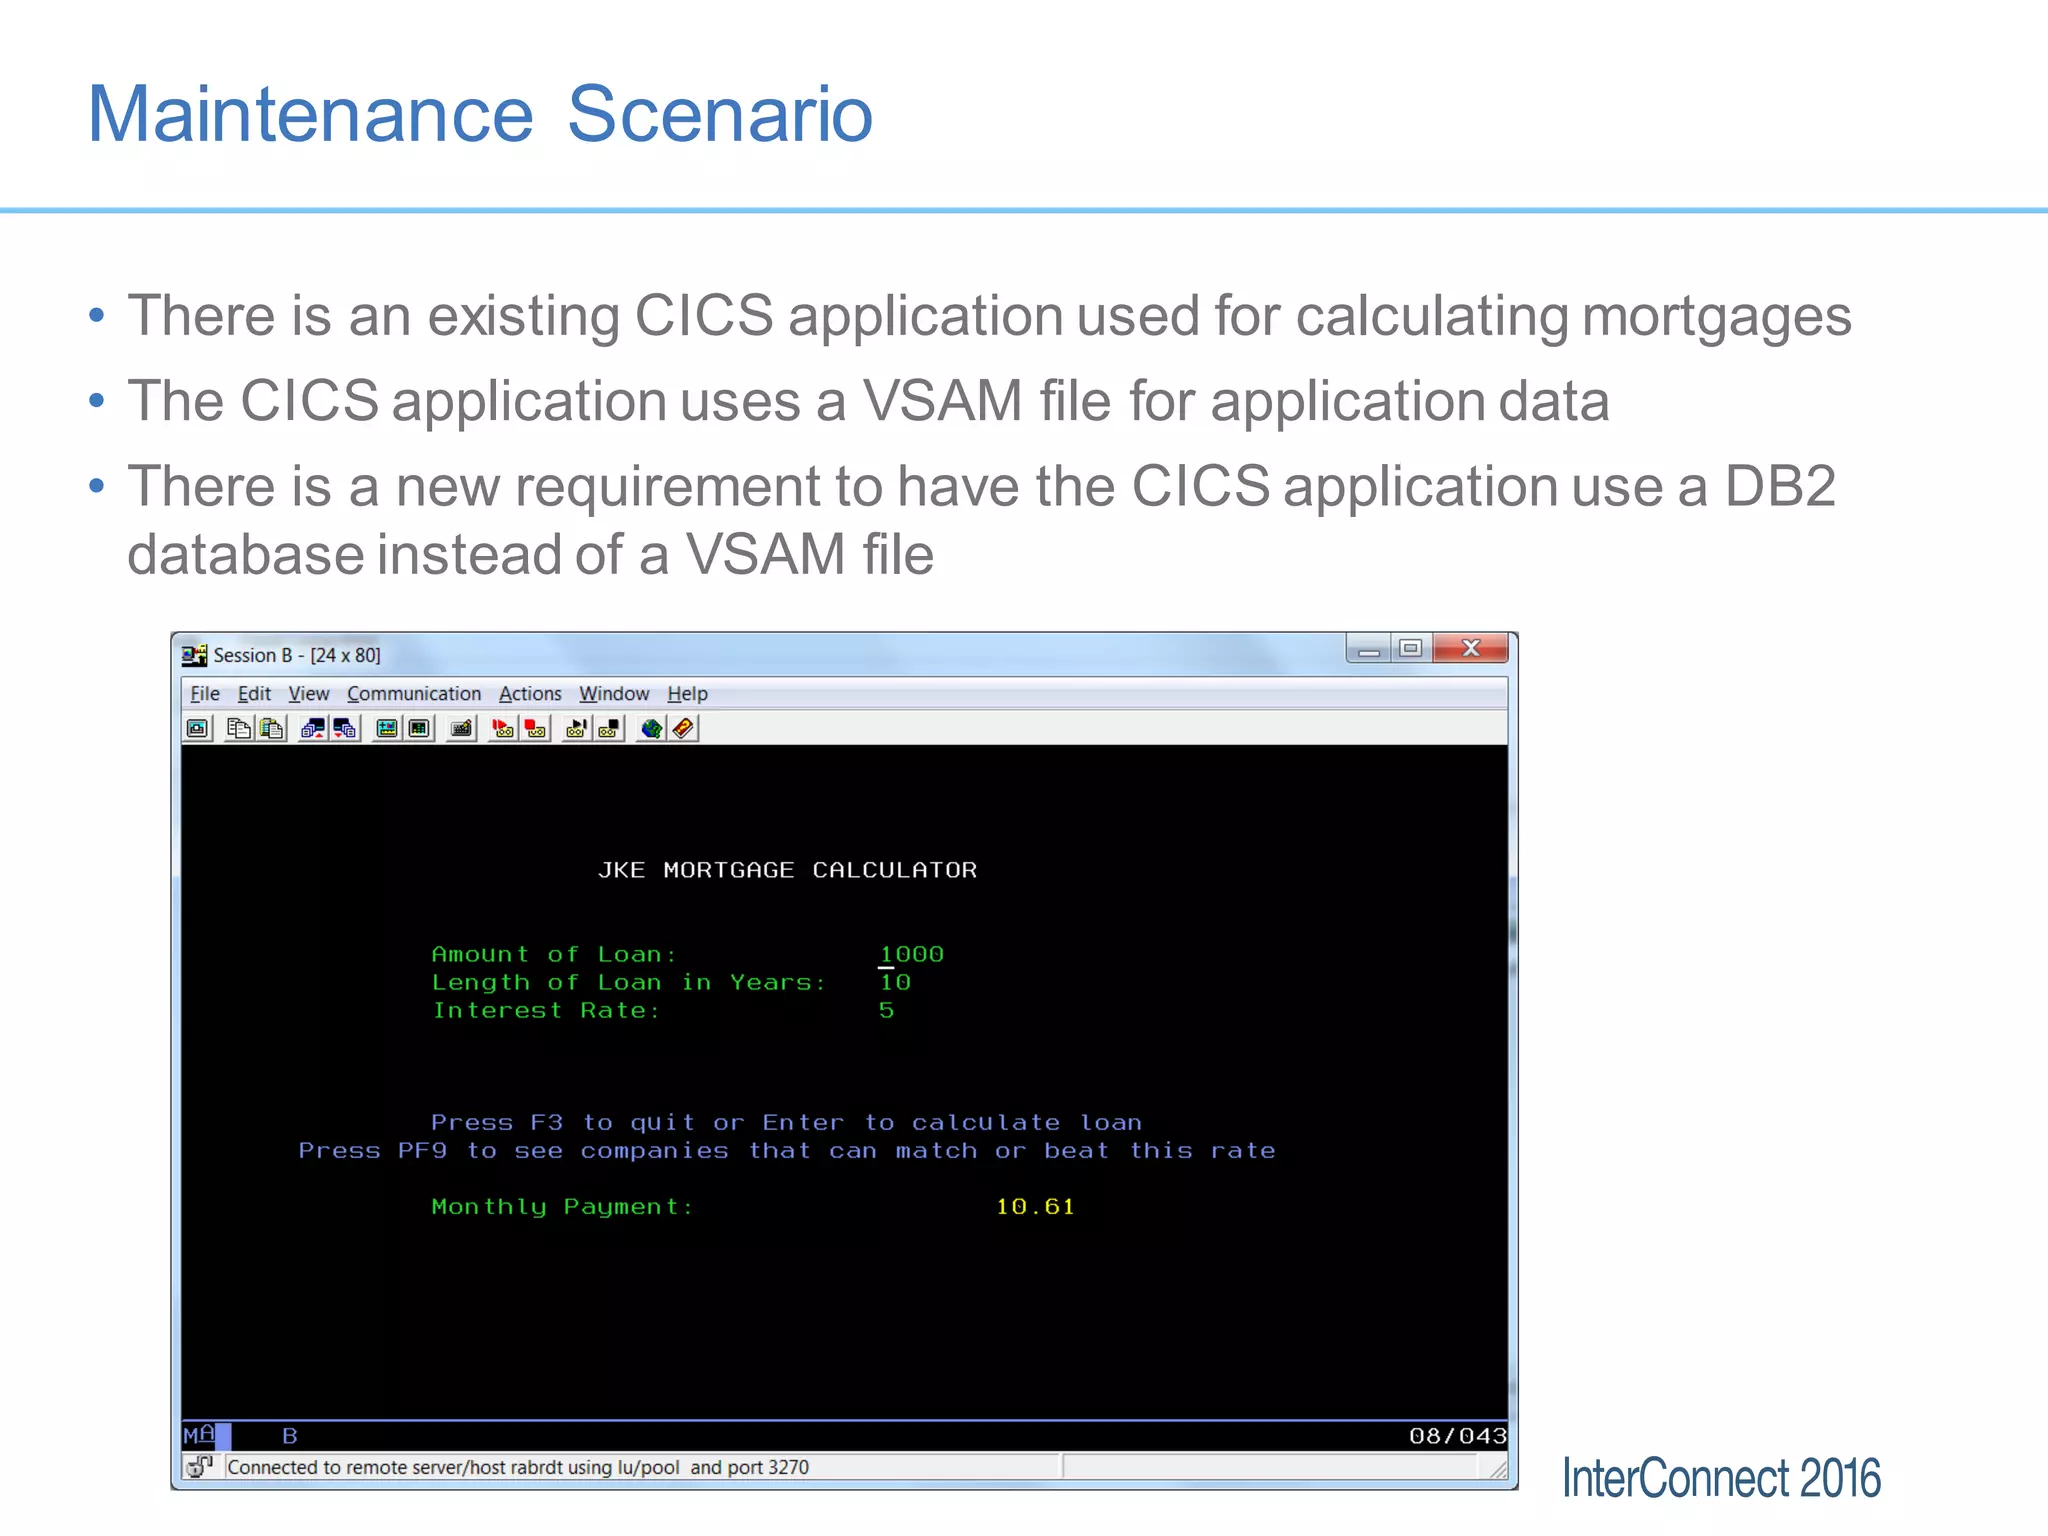
Task: Click the connection status icon in status bar
Action: [x=199, y=1466]
